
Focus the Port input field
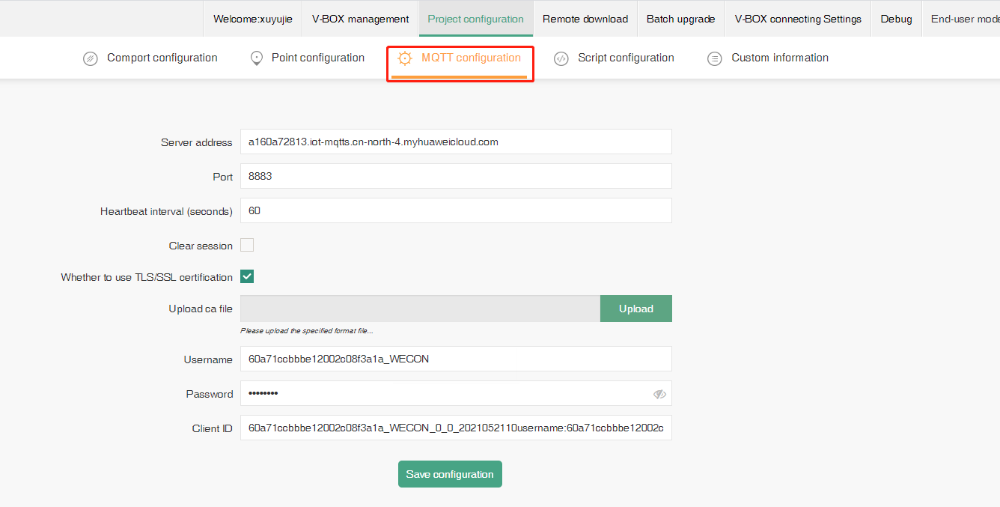point(455,176)
